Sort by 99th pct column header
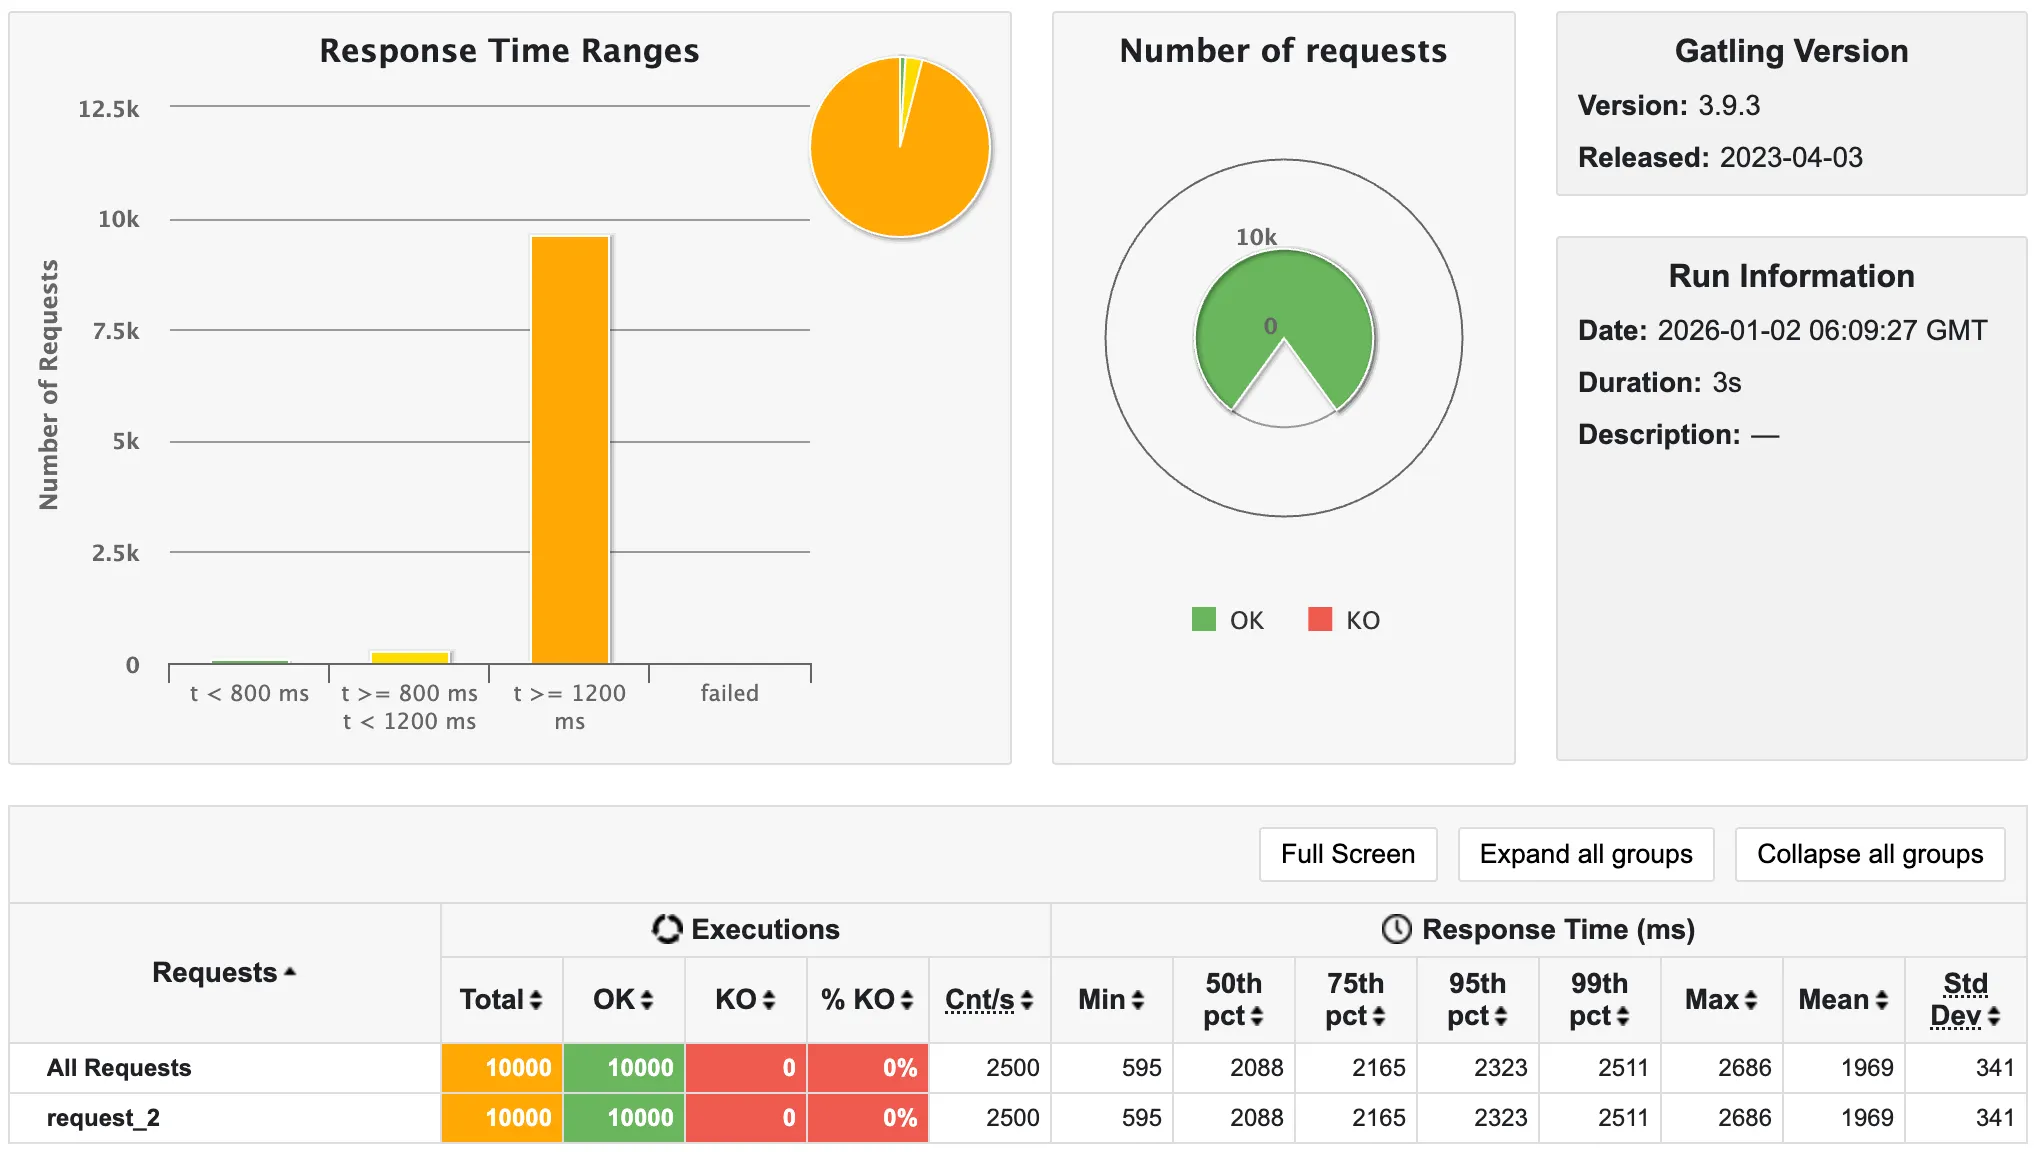Image resolution: width=2040 pixels, height=1152 pixels. [1599, 999]
